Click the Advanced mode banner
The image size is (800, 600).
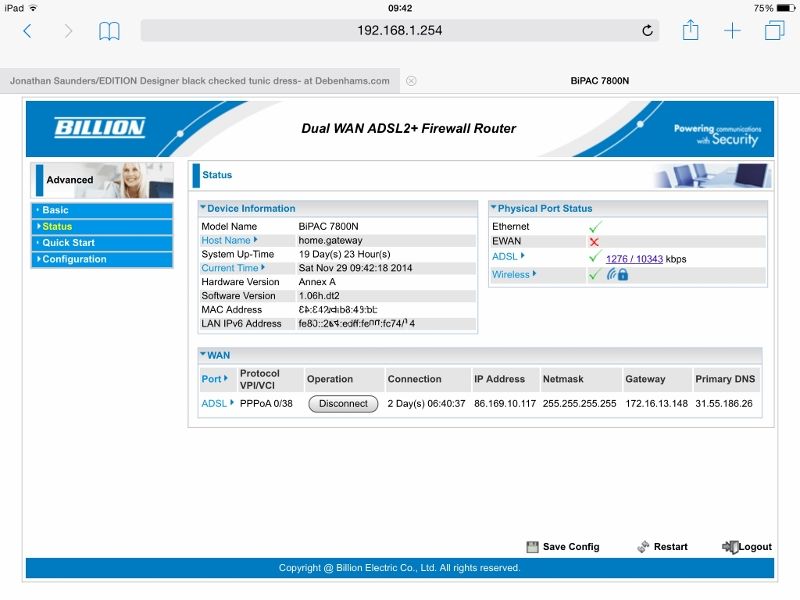pyautogui.click(x=102, y=180)
